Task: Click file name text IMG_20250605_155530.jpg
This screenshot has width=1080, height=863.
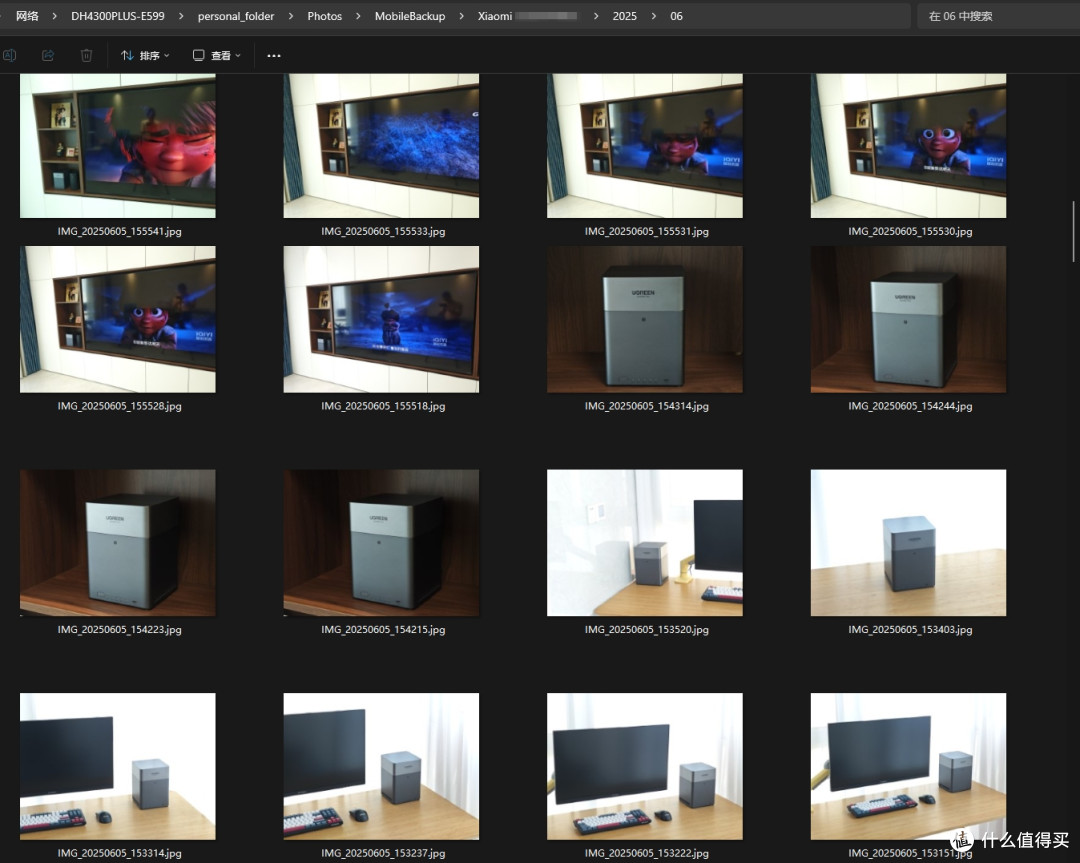Action: tap(910, 231)
